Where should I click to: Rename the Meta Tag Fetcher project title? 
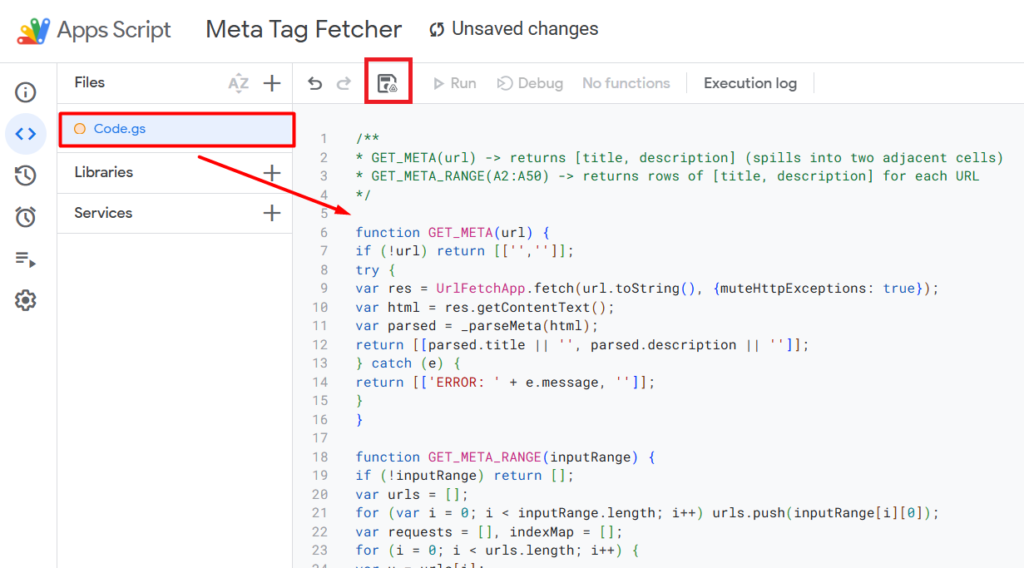click(304, 29)
